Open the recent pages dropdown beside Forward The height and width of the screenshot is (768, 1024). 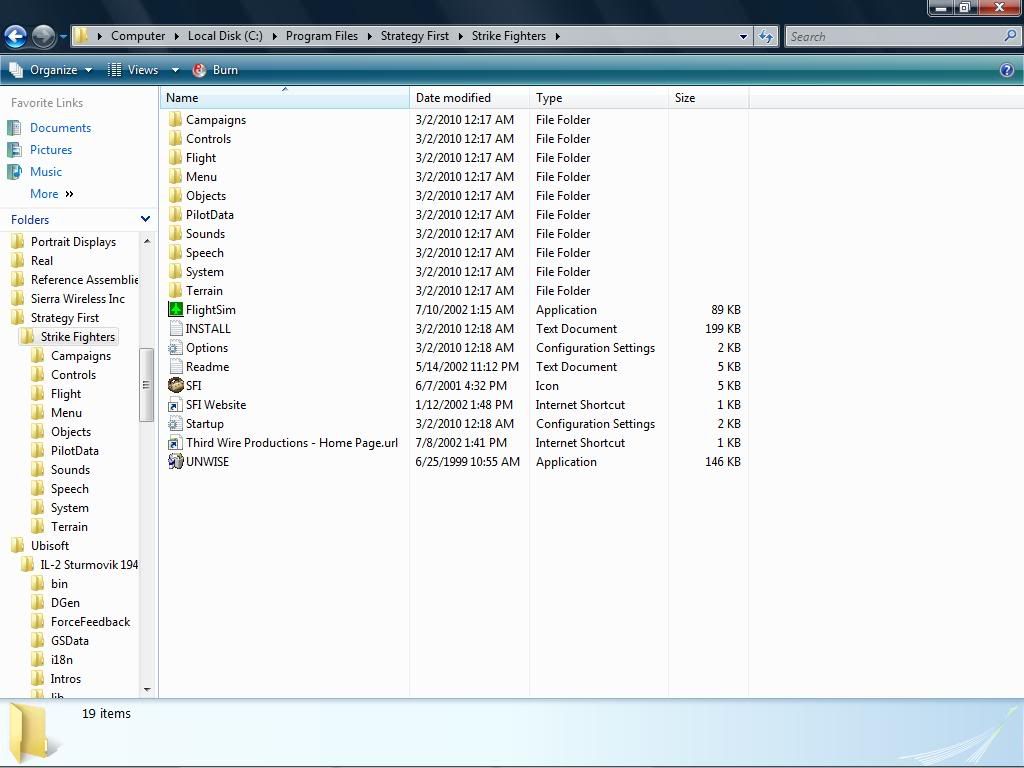tap(63, 37)
